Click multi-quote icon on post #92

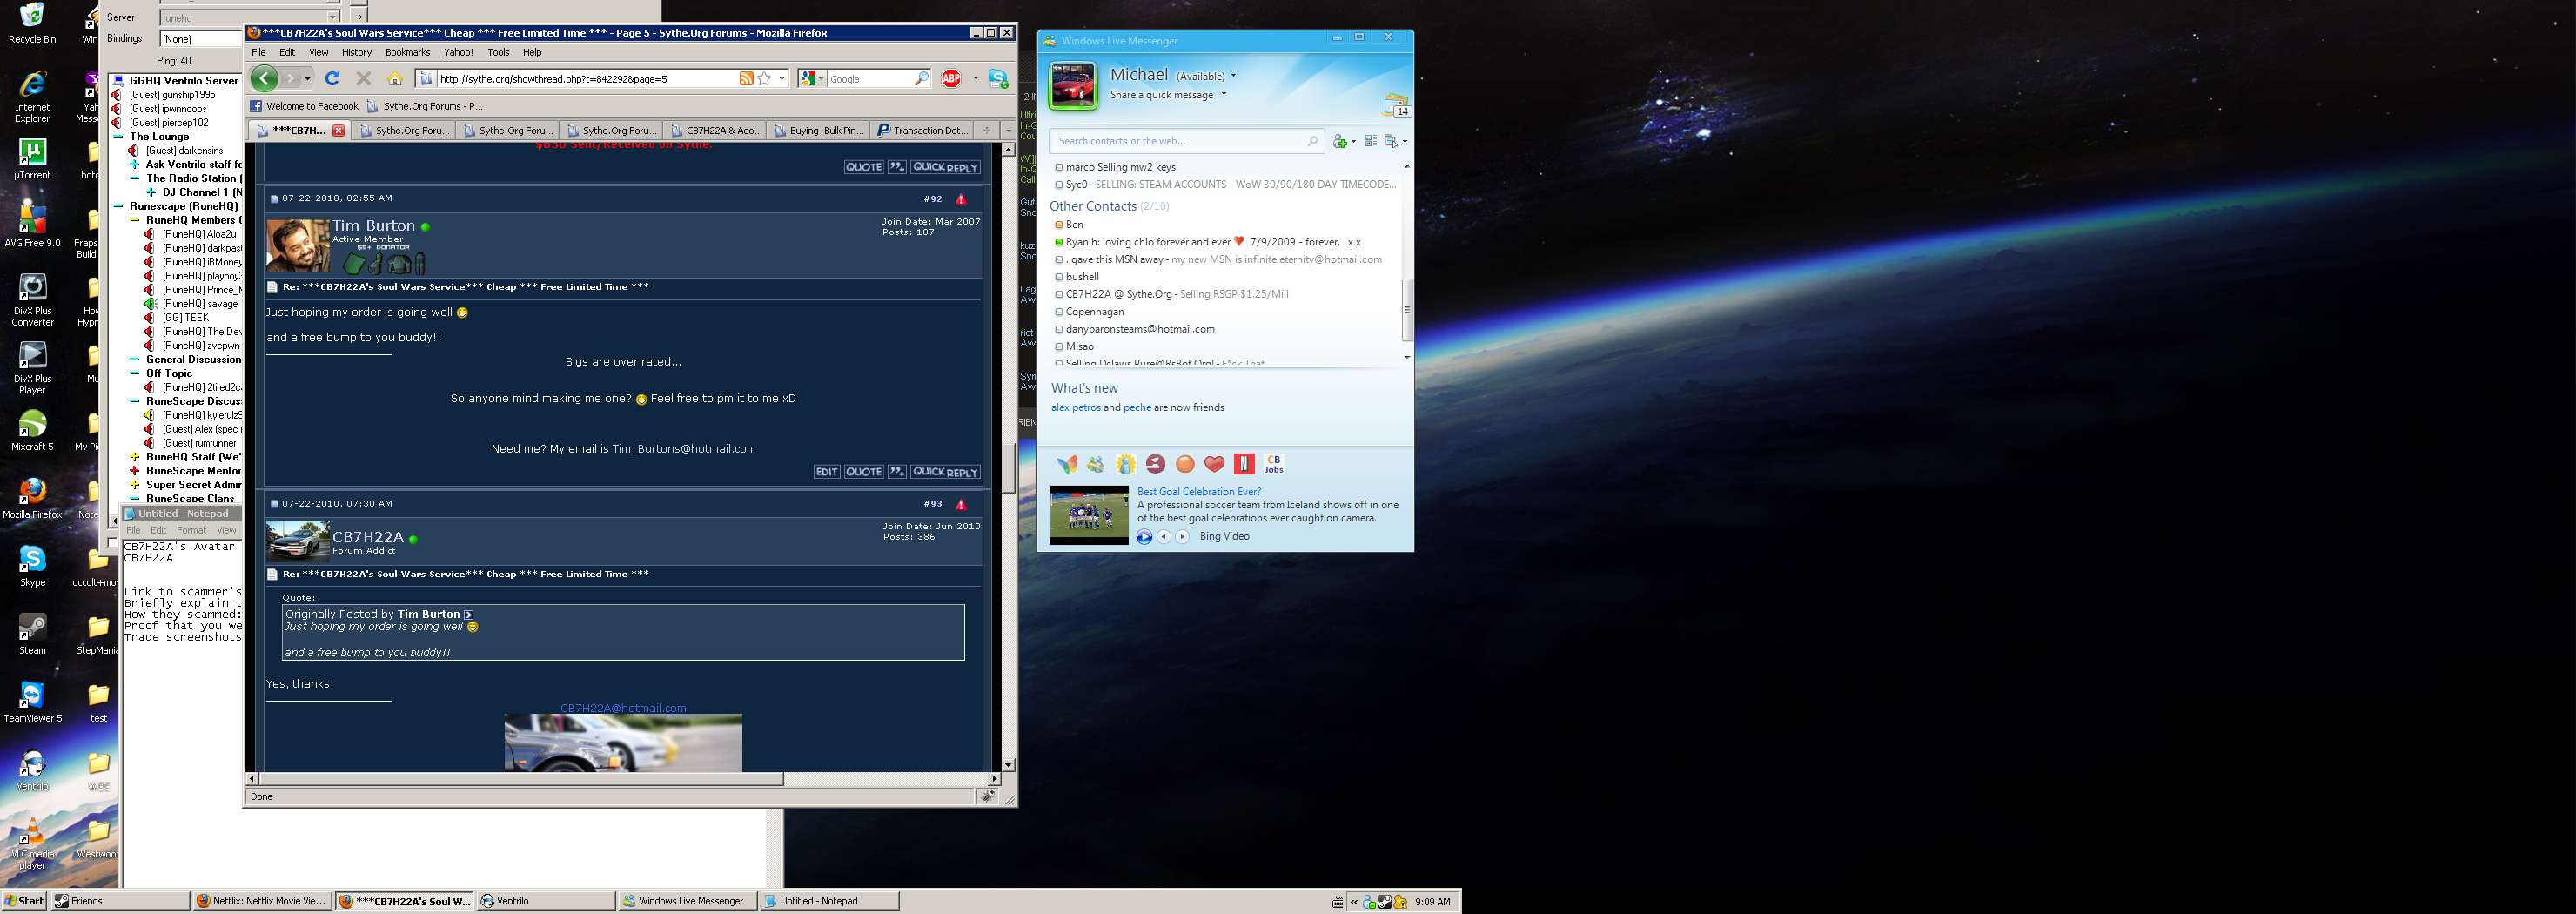[x=897, y=472]
